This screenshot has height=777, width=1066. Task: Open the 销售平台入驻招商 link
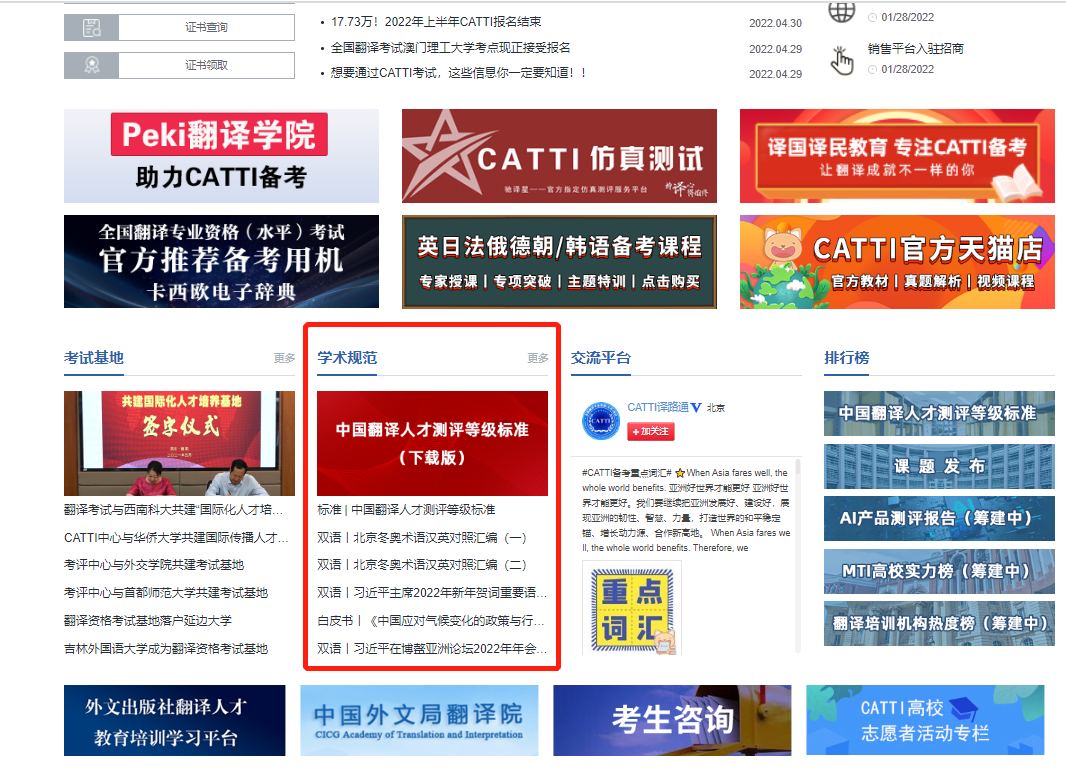(915, 48)
